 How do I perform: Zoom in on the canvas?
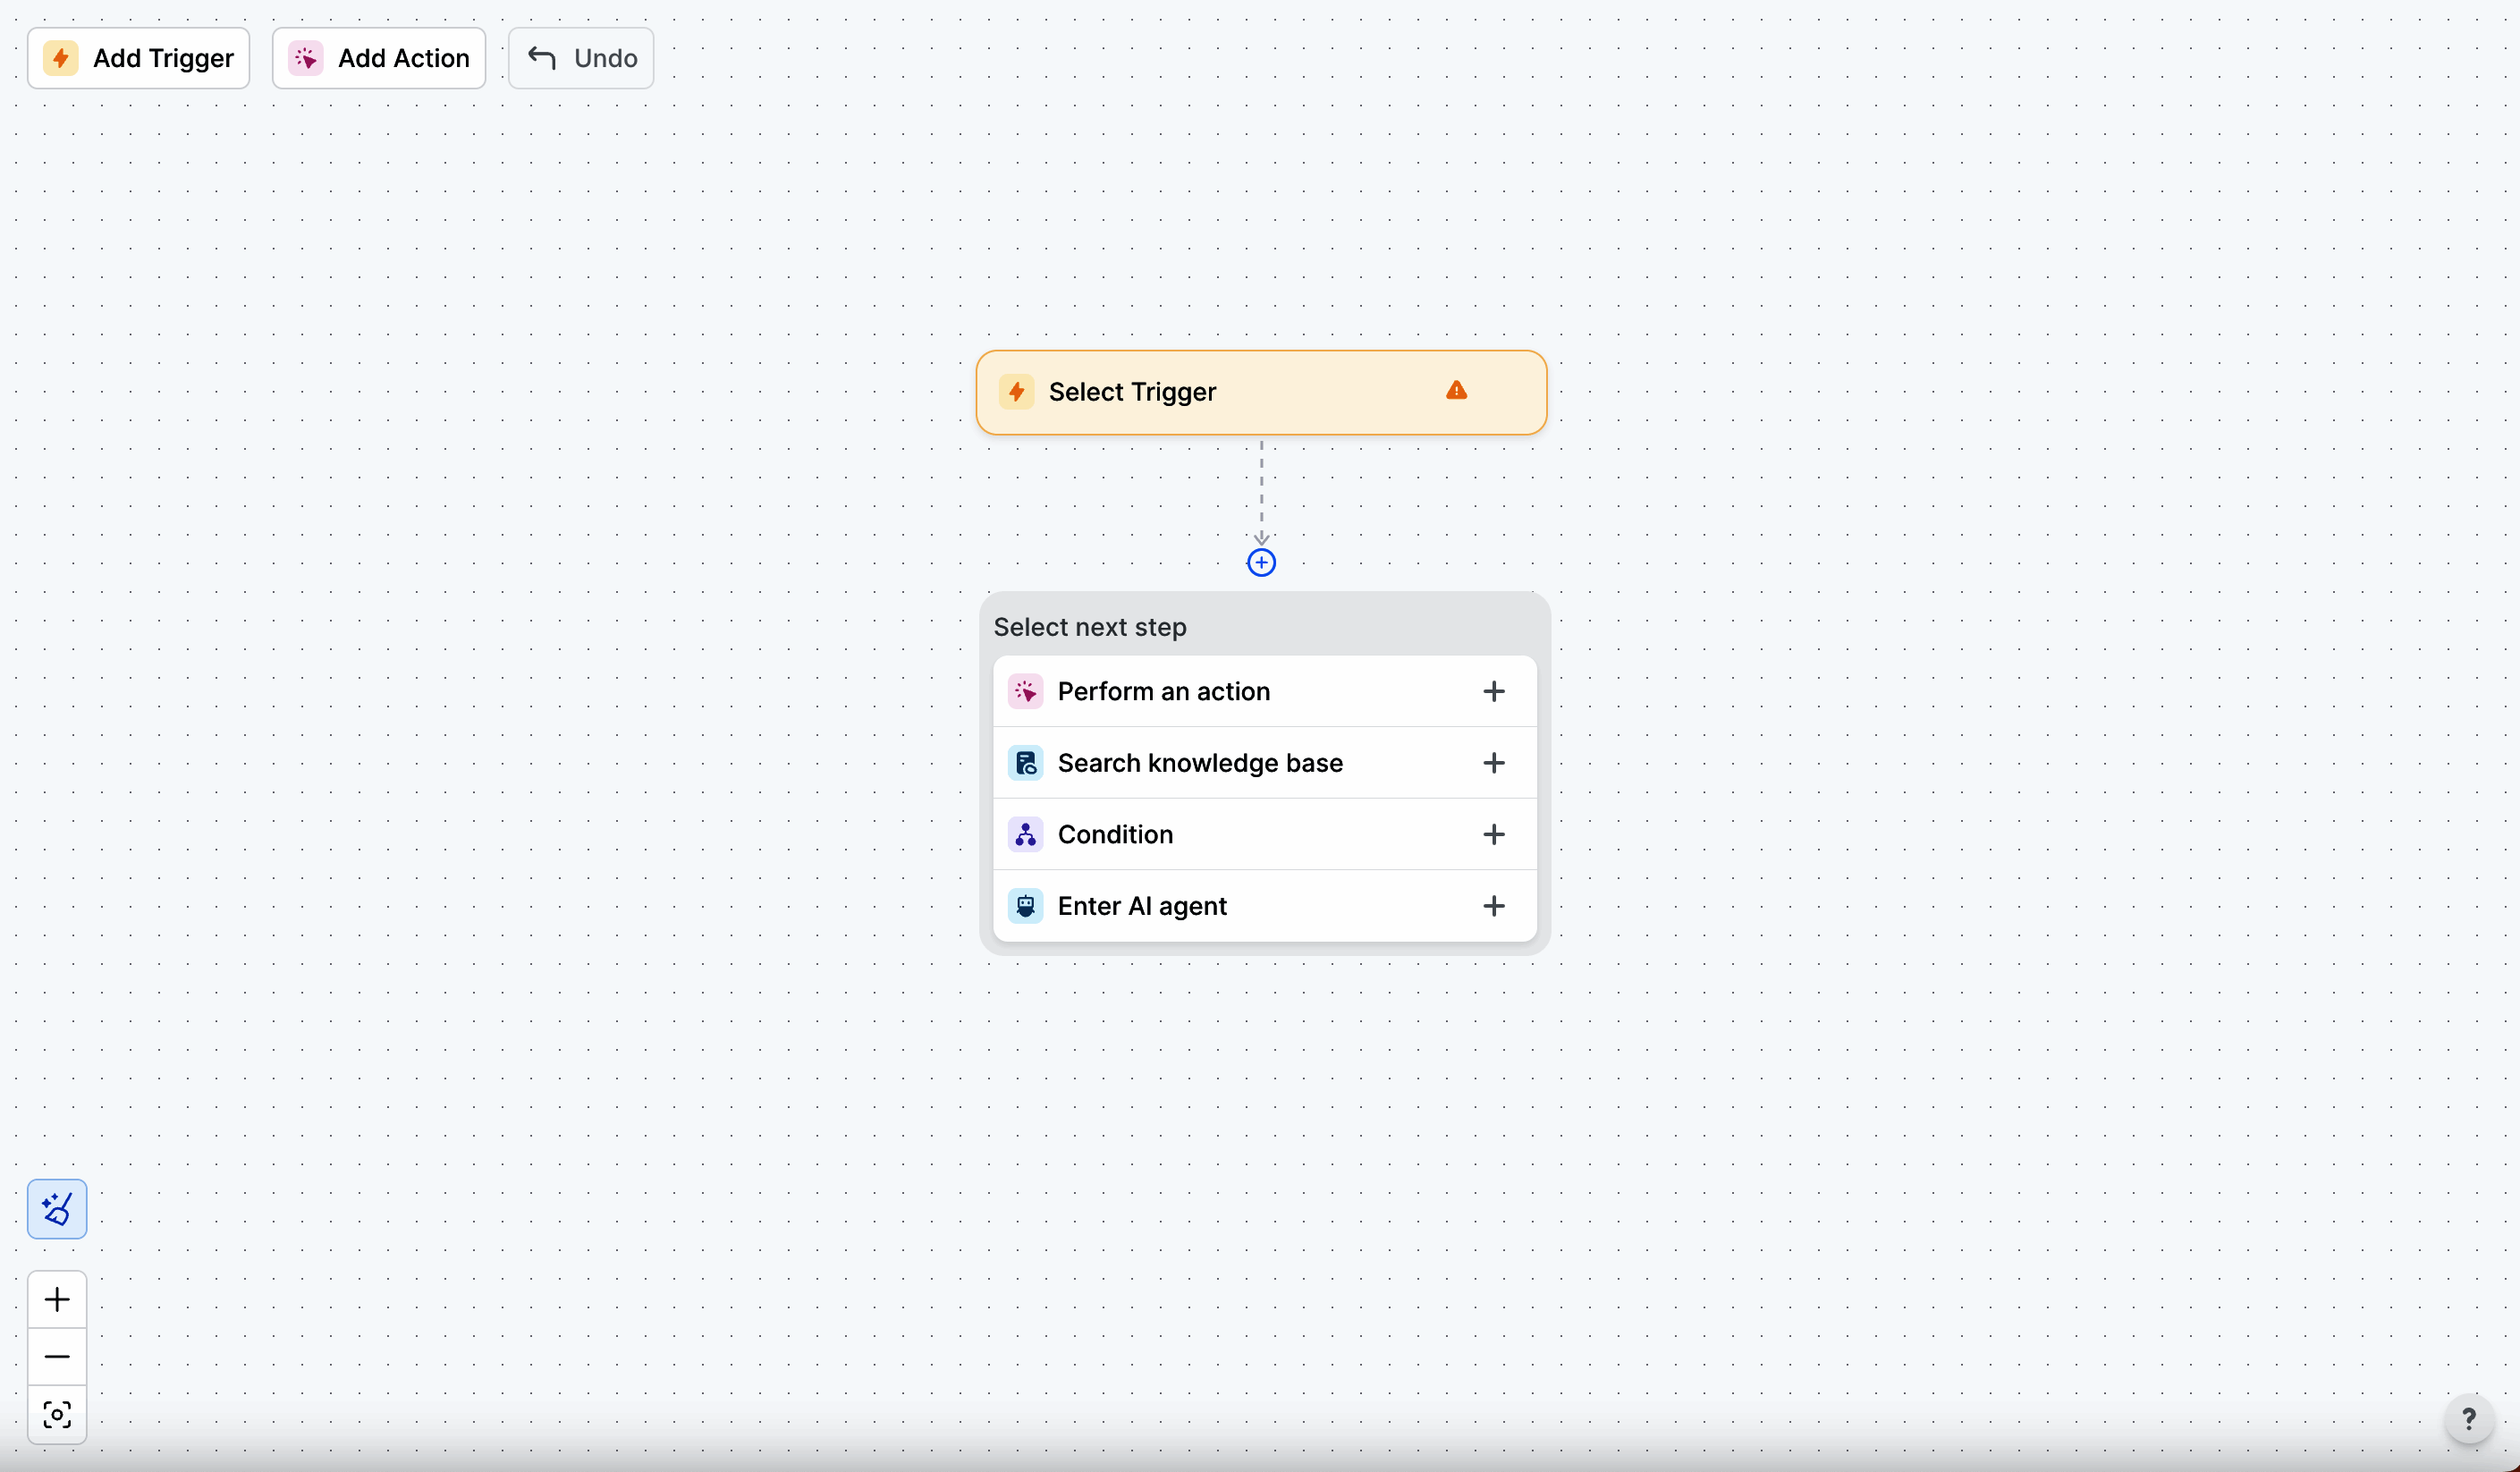(x=57, y=1299)
